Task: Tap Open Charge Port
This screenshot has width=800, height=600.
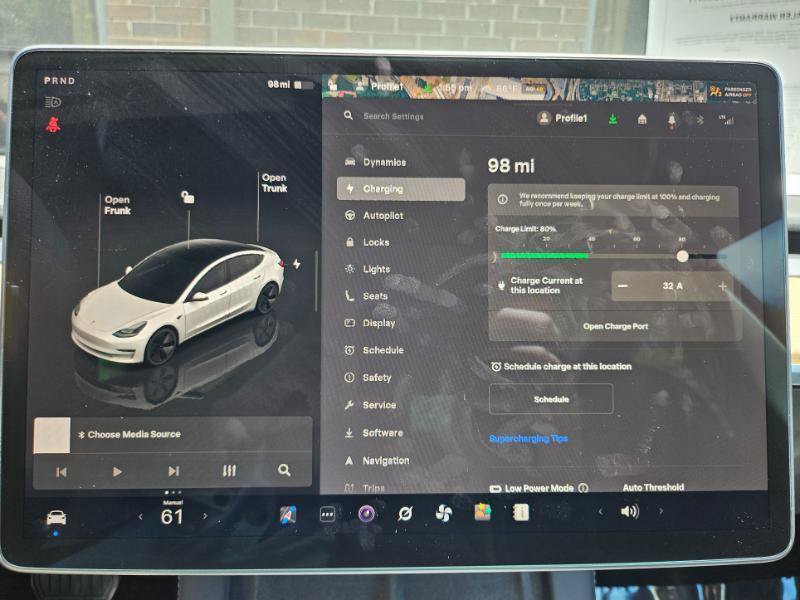Action: point(616,327)
